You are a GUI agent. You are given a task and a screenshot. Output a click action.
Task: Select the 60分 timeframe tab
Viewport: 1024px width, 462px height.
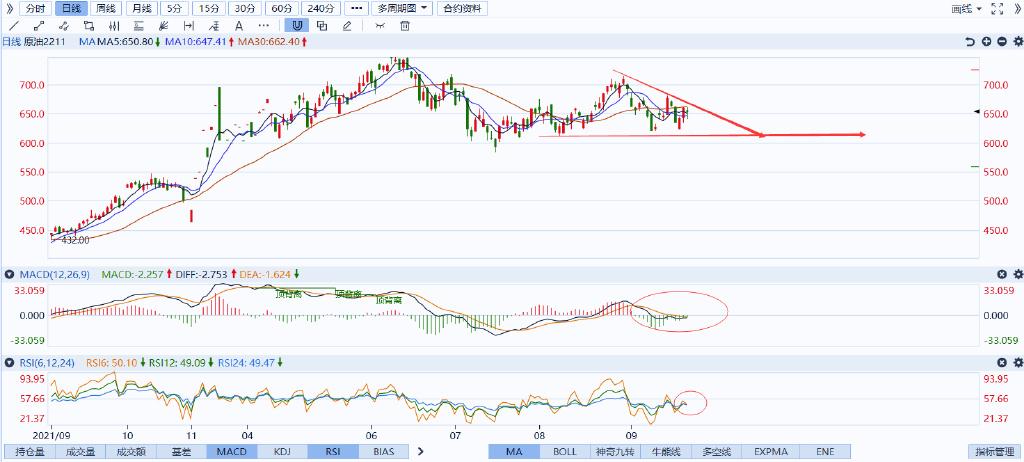(x=282, y=8)
